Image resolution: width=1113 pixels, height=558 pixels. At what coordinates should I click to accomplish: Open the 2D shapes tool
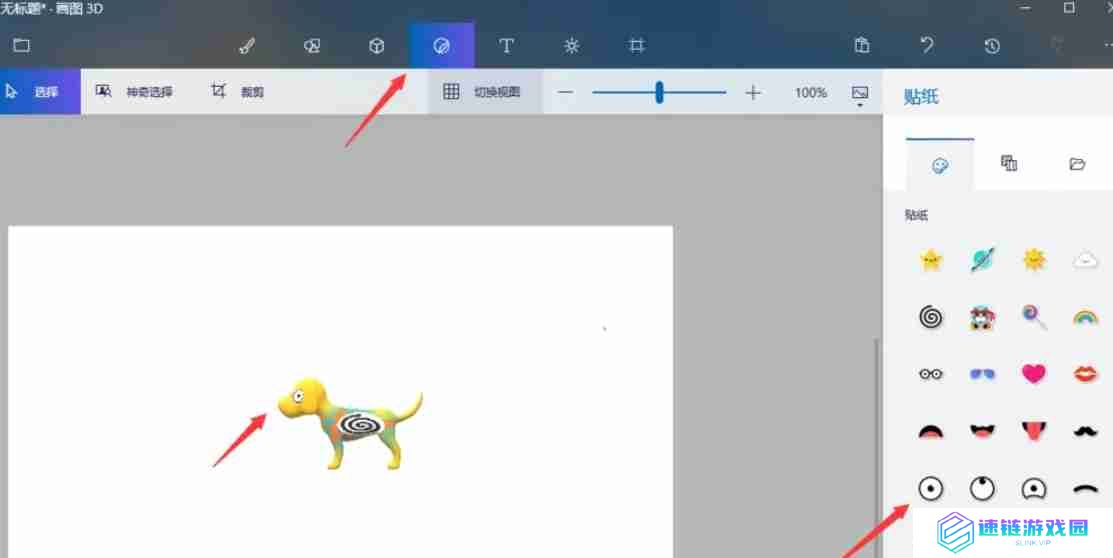pos(312,45)
